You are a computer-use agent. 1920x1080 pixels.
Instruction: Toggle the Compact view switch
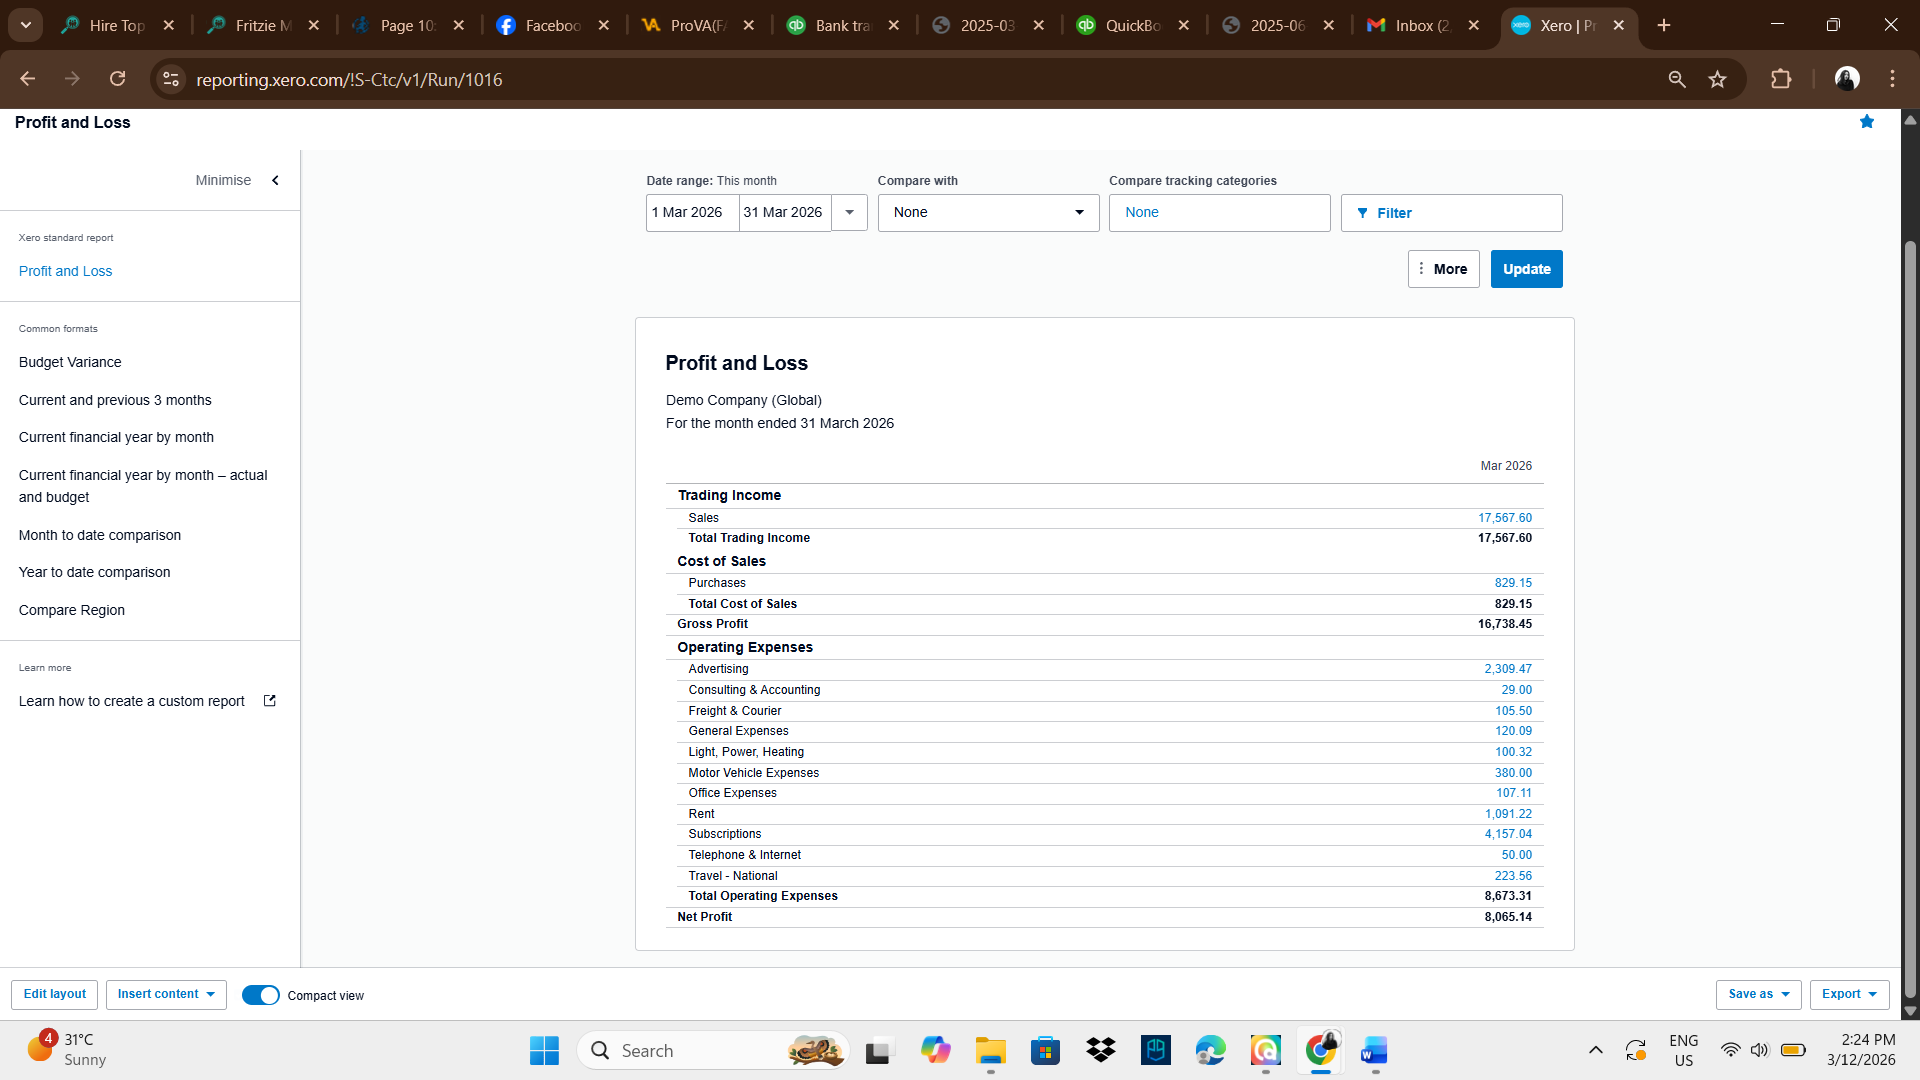coord(260,995)
